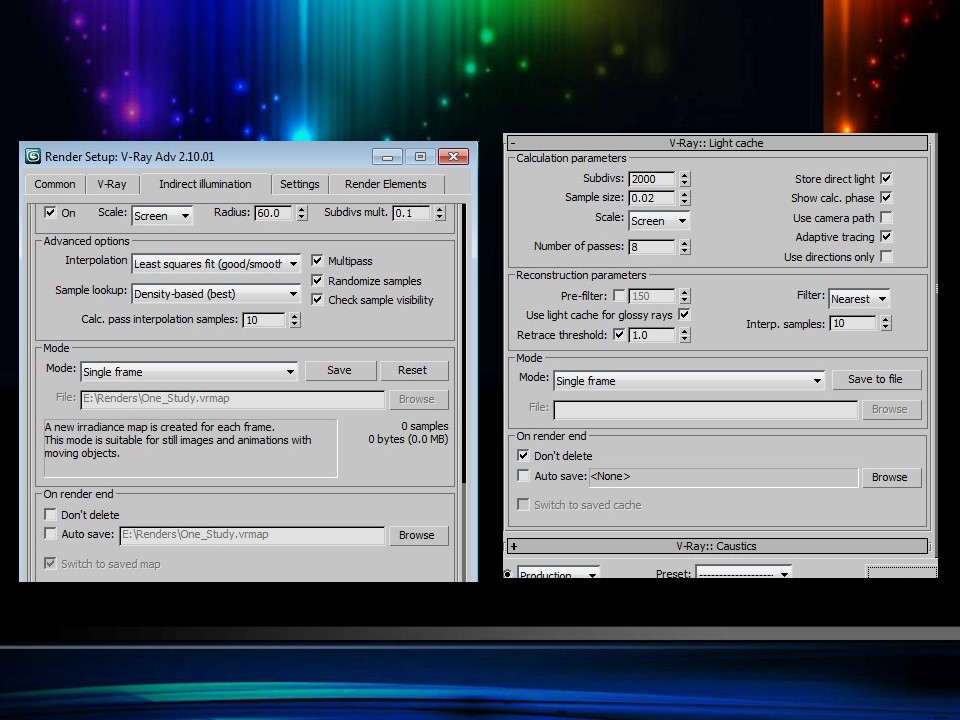Expand the V-Ray Caustics rollout
Viewport: 960px width, 720px height.
point(514,546)
